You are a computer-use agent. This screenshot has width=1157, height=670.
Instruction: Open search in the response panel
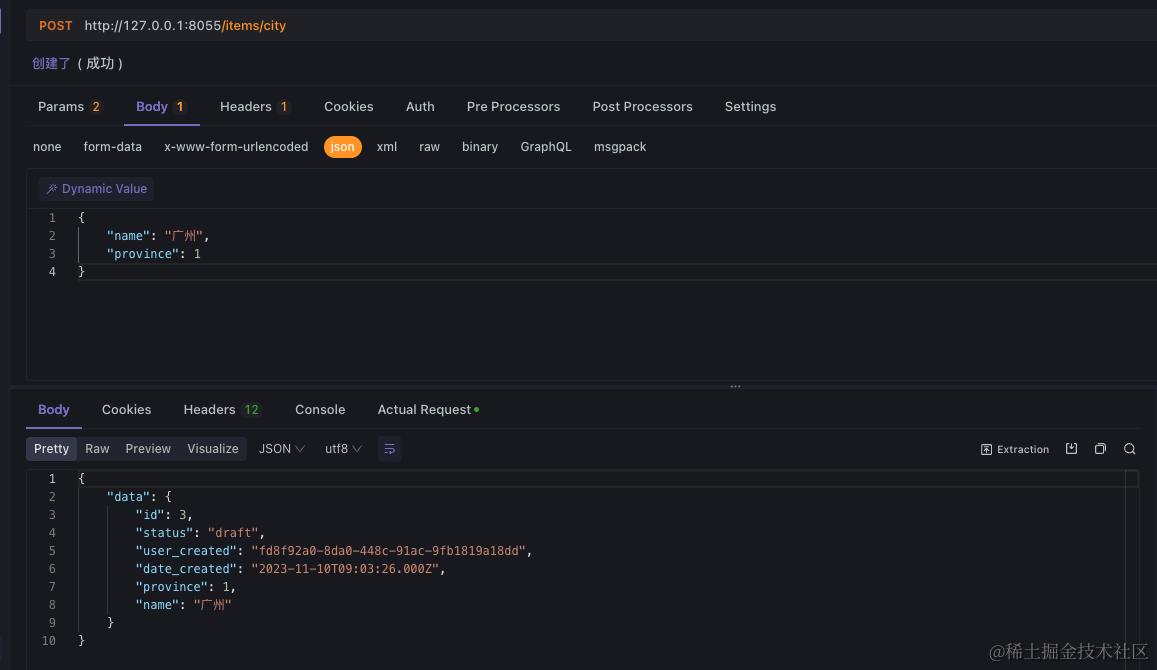point(1130,449)
